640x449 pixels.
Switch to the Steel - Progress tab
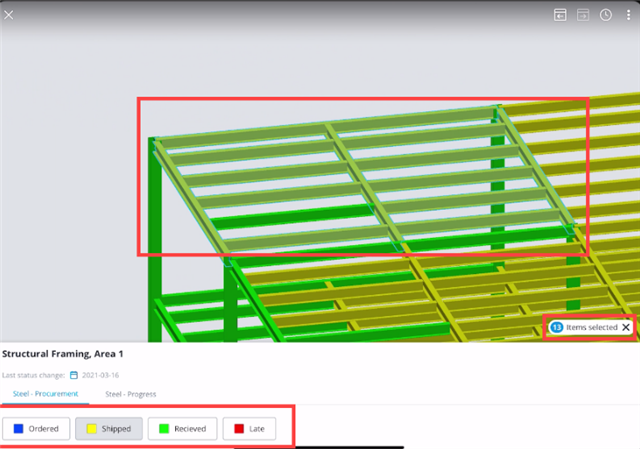[131, 394]
